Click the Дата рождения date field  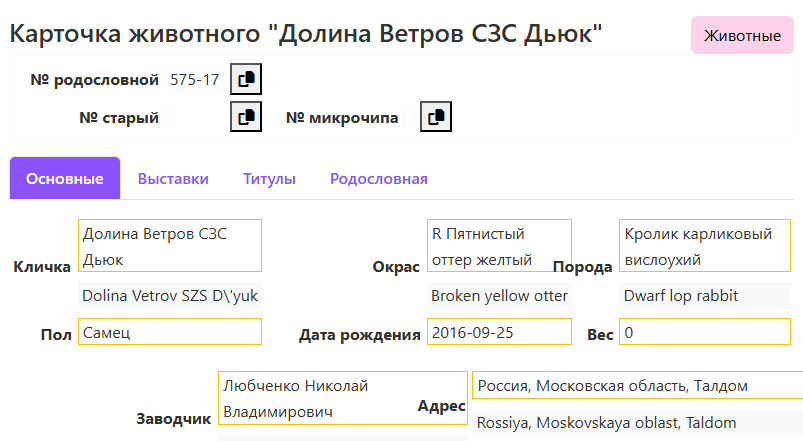click(499, 332)
